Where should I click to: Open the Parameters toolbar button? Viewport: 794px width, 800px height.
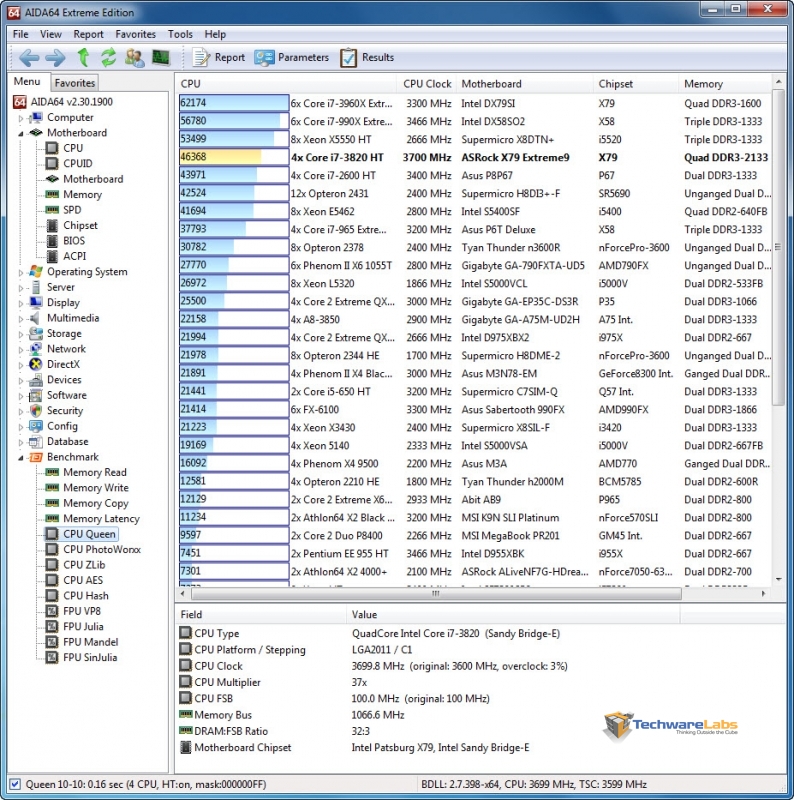point(292,58)
